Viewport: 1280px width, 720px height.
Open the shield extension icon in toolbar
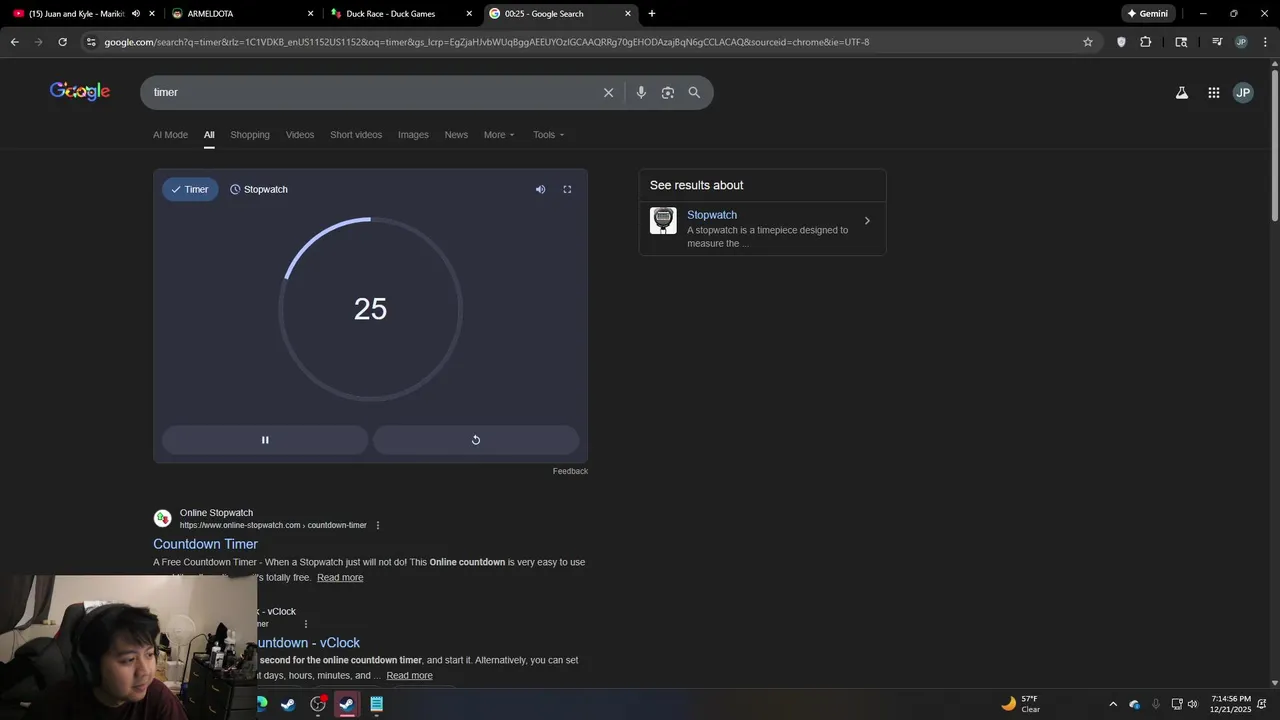1121,42
